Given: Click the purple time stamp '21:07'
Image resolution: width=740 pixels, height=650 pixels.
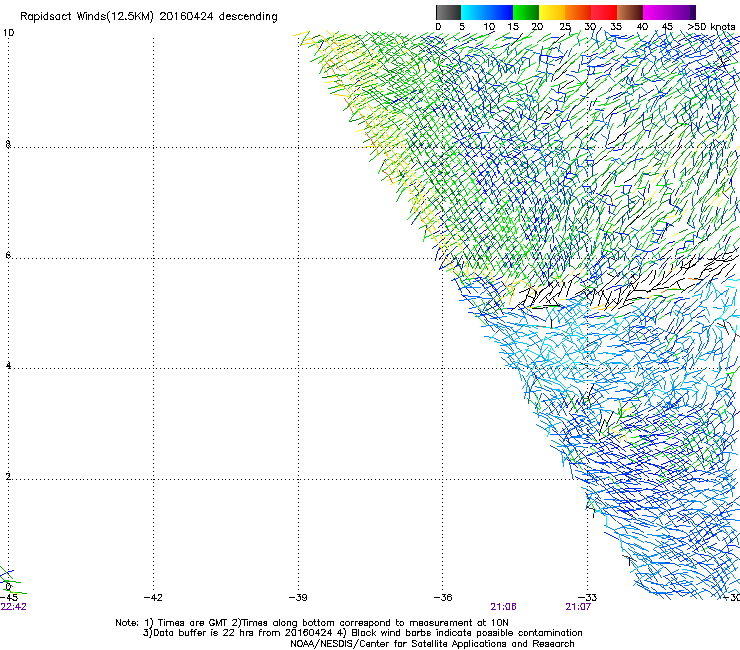Looking at the screenshot, I should point(578,607).
